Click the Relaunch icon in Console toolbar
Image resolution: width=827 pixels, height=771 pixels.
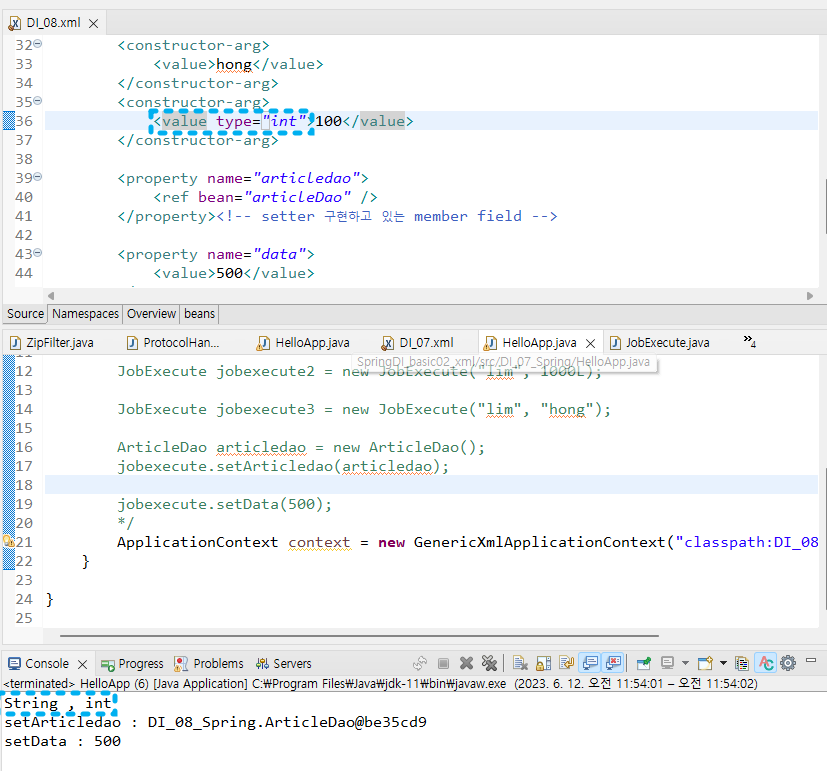point(420,663)
